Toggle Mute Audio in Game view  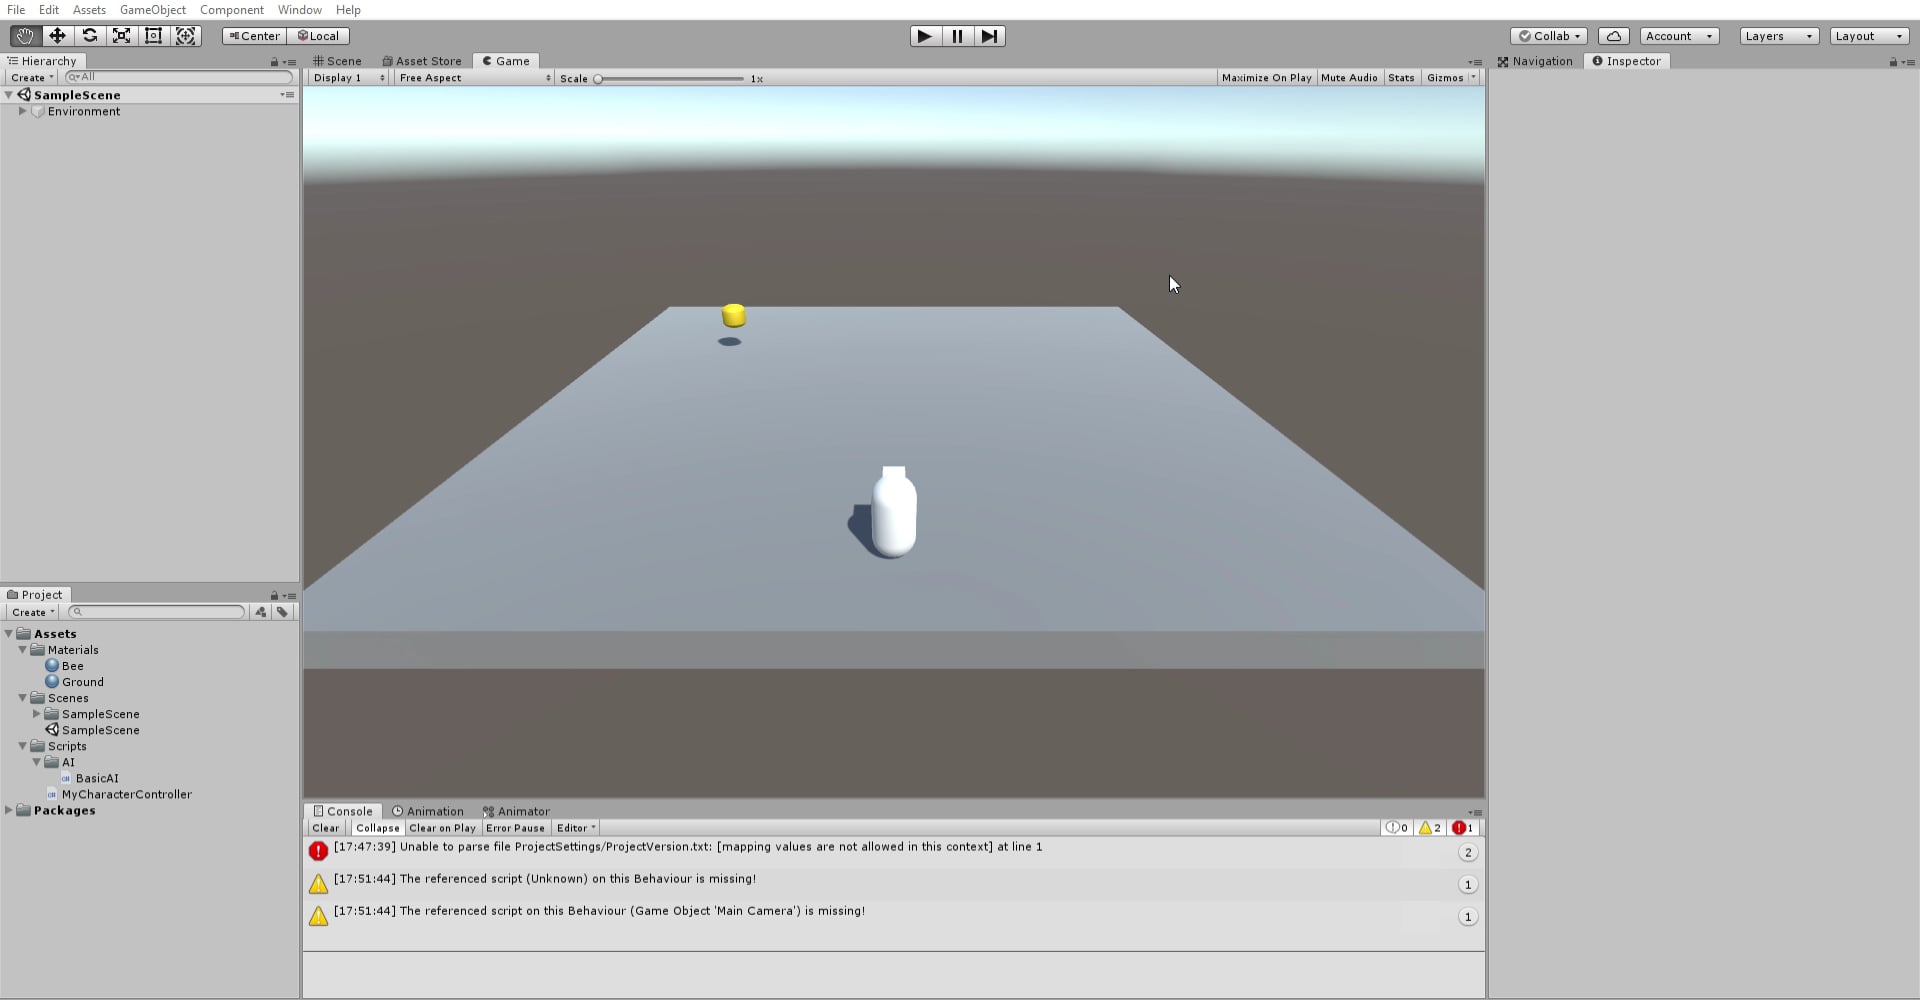tap(1349, 77)
